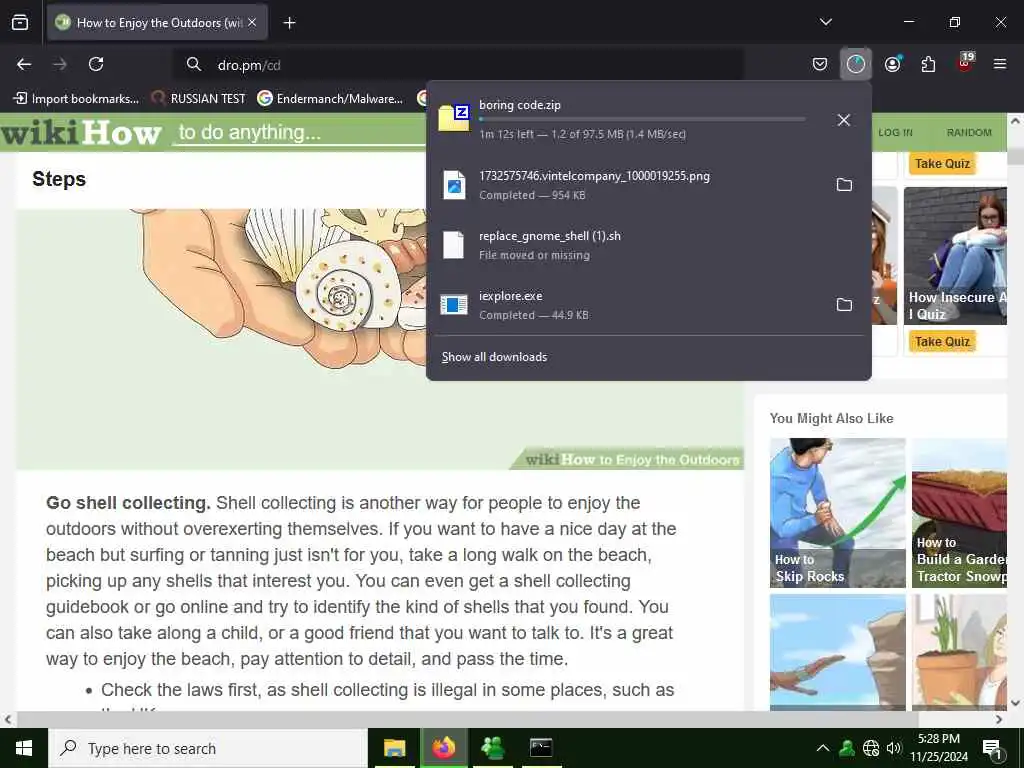This screenshot has height=768, width=1024.
Task: Click Show all downloads
Action: 494,357
